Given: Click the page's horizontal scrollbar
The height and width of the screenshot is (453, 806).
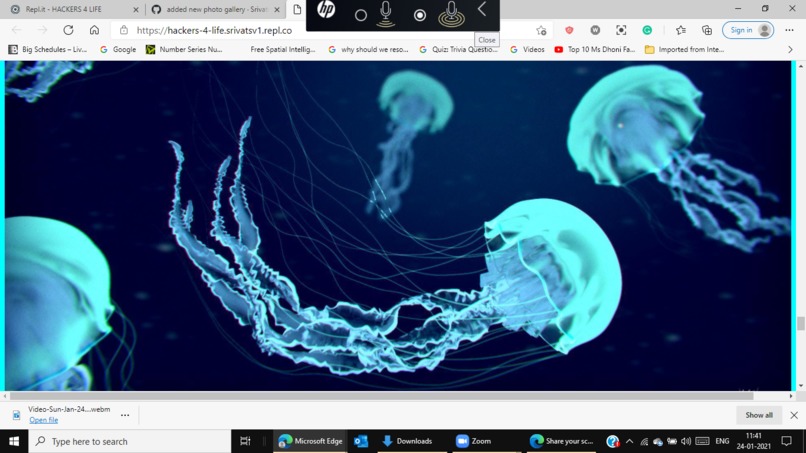Looking at the screenshot, I should [381, 395].
